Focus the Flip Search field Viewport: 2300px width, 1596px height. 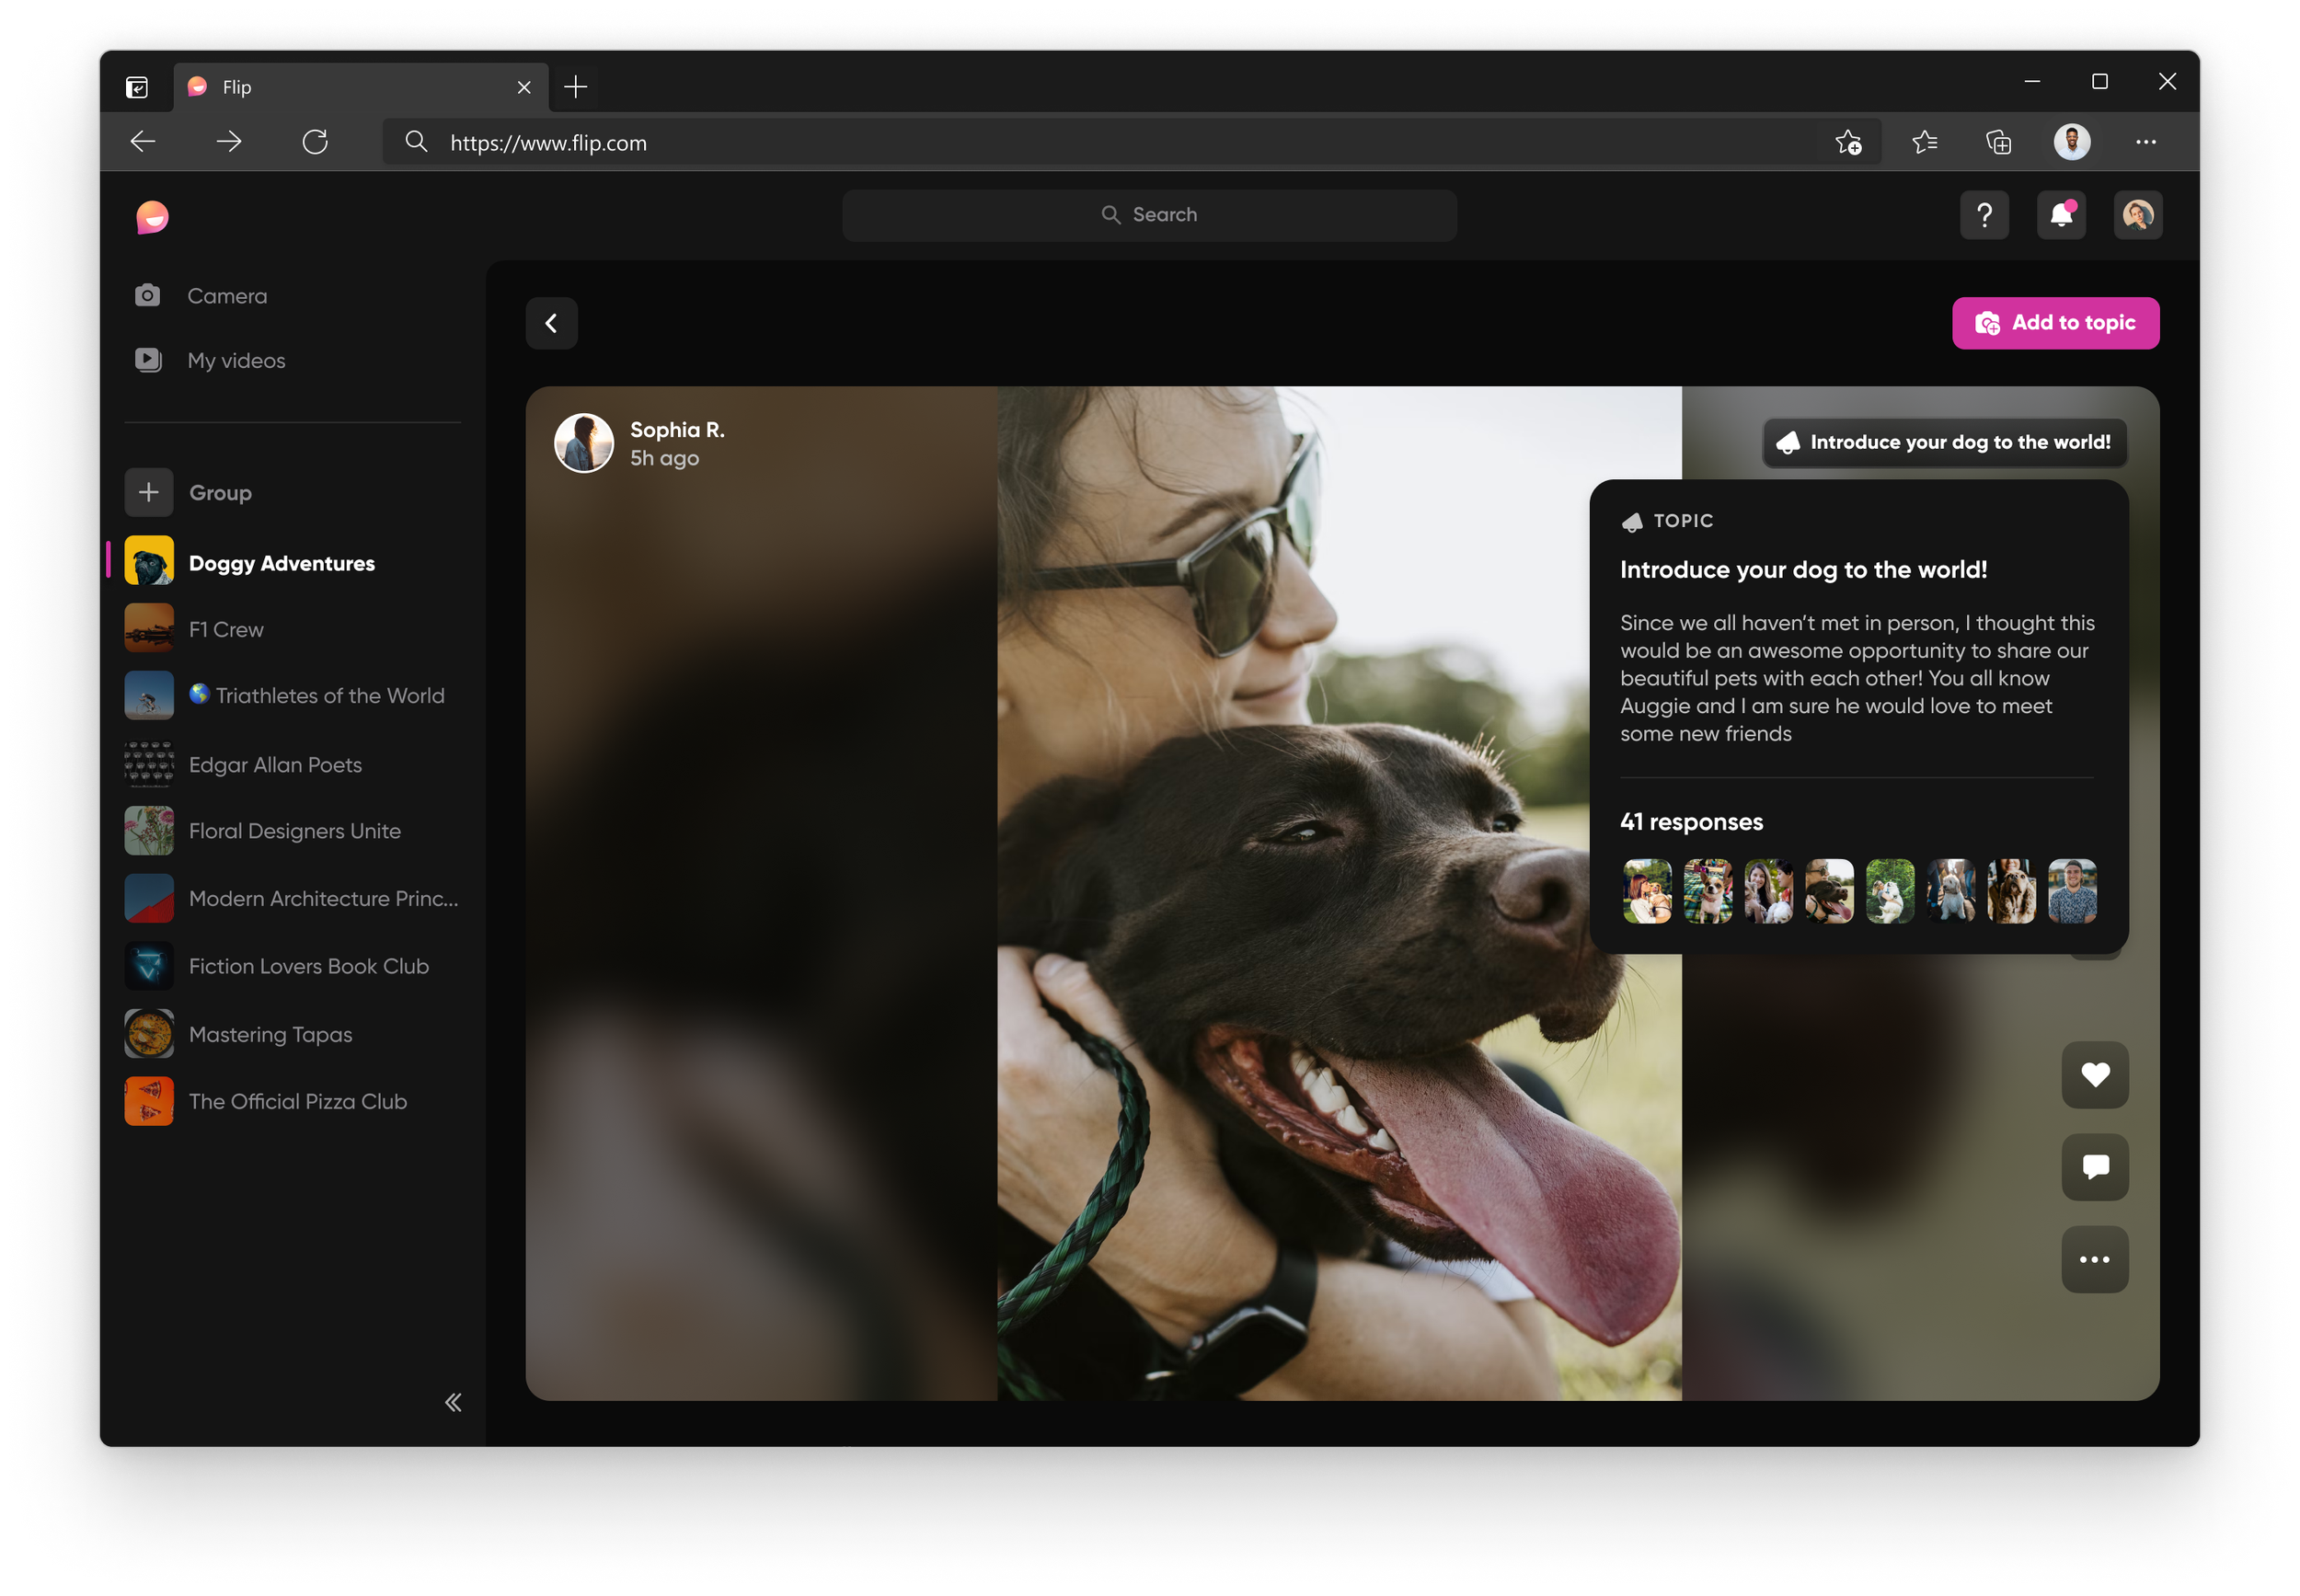point(1149,215)
